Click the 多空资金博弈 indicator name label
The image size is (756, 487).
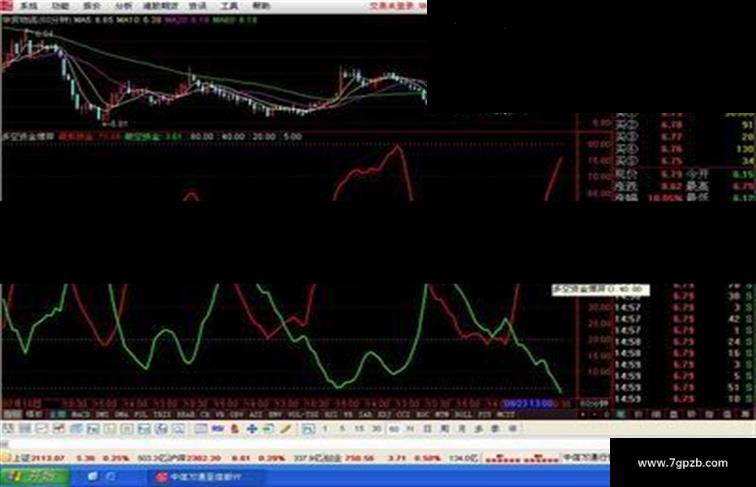pos(28,136)
